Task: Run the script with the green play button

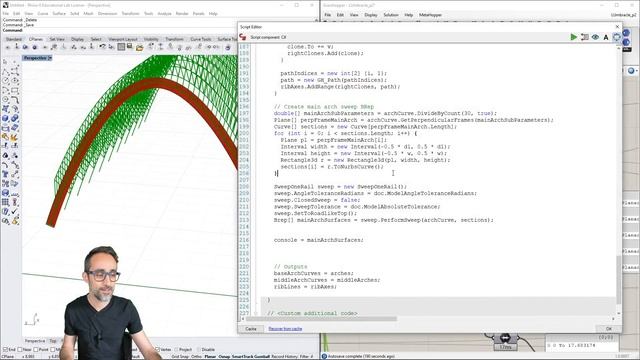Action: 573,37
